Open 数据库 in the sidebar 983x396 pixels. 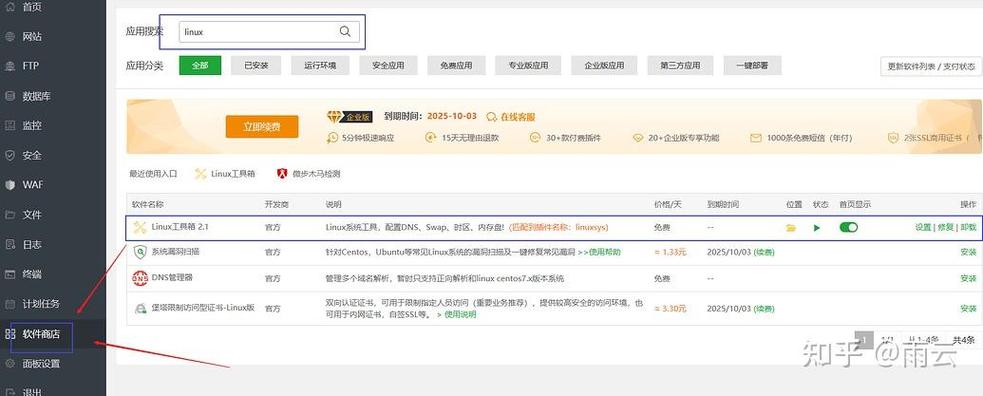point(37,96)
